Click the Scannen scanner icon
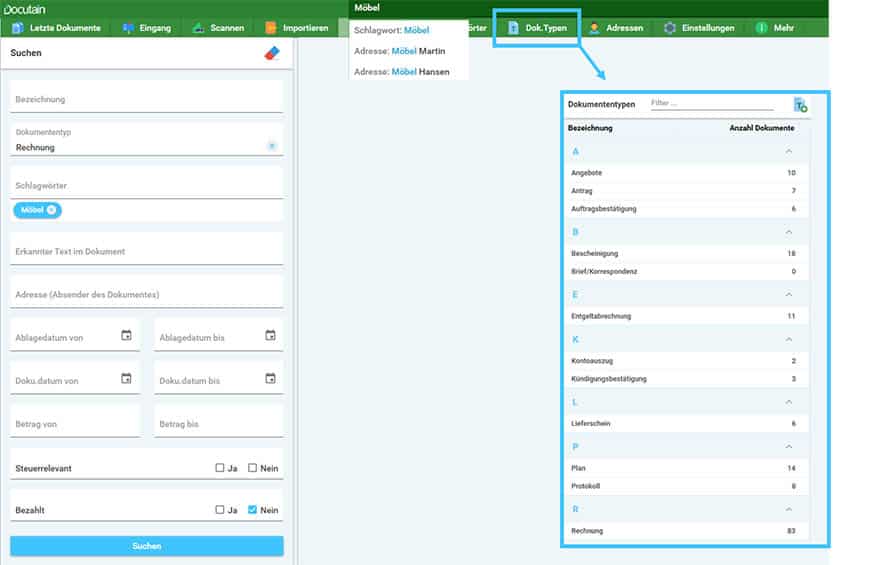Screen dimensions: 888x565 pos(198,28)
